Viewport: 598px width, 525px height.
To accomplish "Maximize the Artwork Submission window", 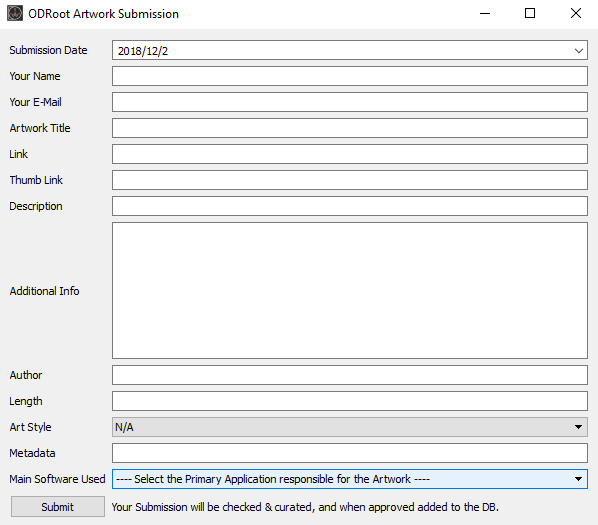I will point(530,13).
